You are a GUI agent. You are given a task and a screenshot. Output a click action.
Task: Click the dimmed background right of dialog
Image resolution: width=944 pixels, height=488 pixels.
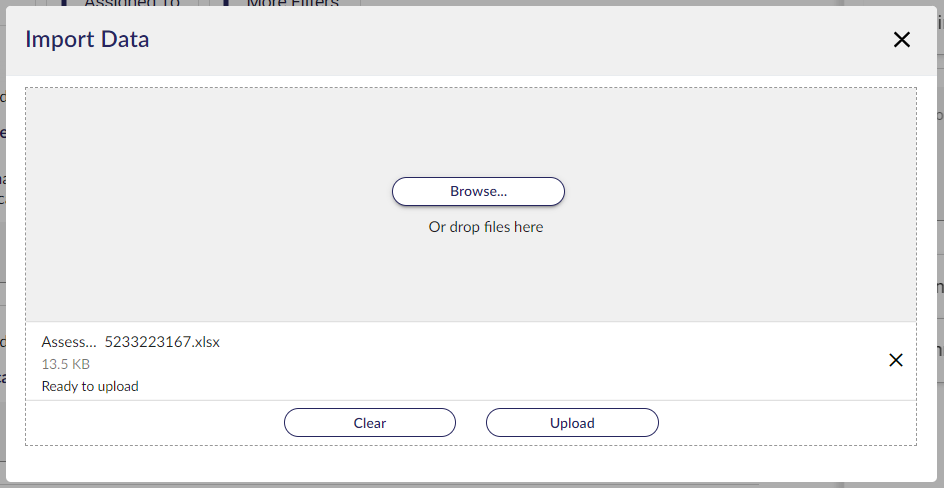pyautogui.click(x=941, y=241)
